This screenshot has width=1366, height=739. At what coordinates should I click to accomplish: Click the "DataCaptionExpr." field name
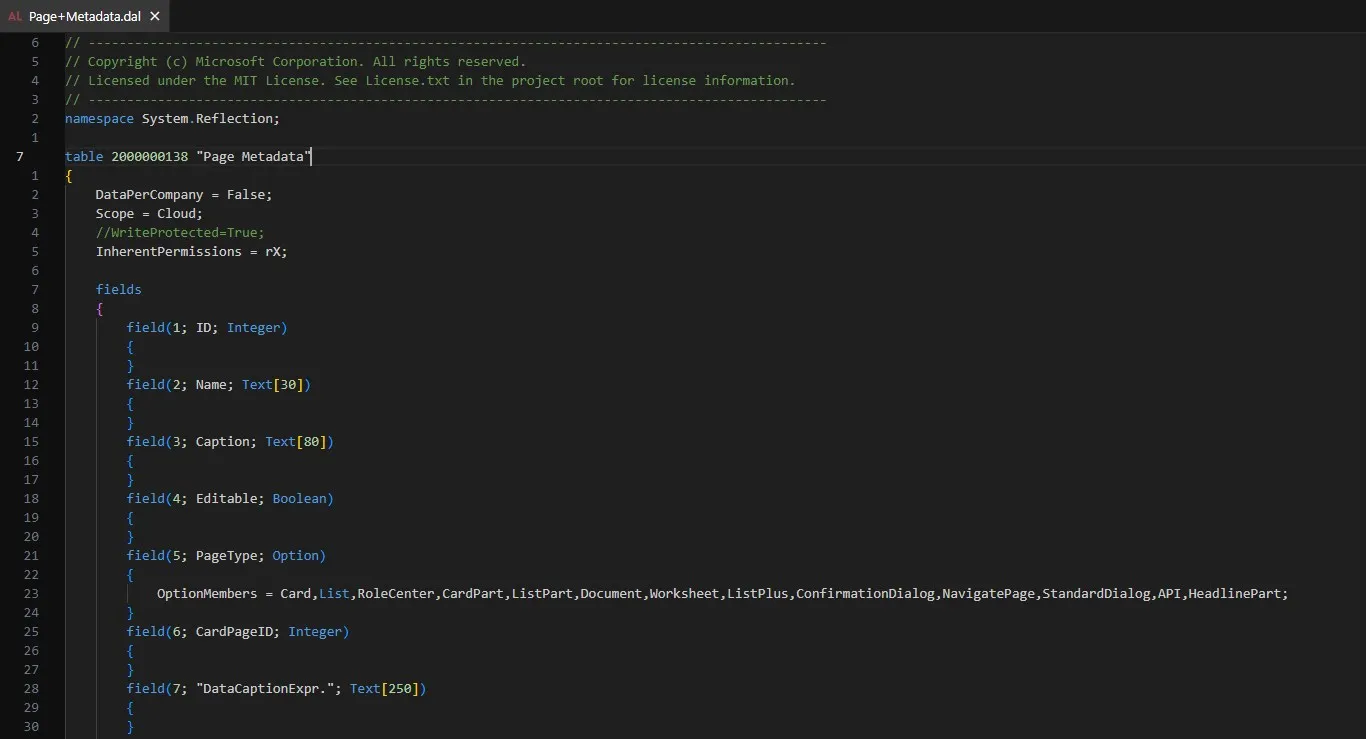click(265, 688)
